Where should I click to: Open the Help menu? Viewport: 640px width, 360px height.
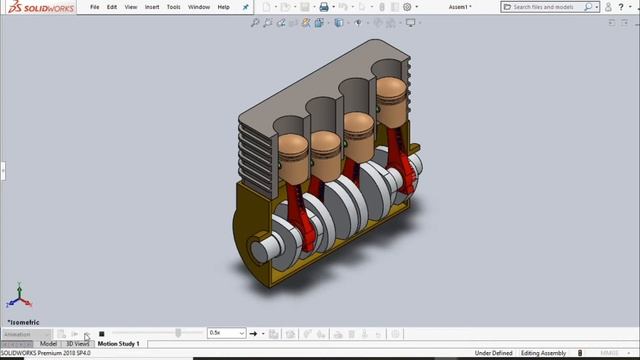pos(223,7)
